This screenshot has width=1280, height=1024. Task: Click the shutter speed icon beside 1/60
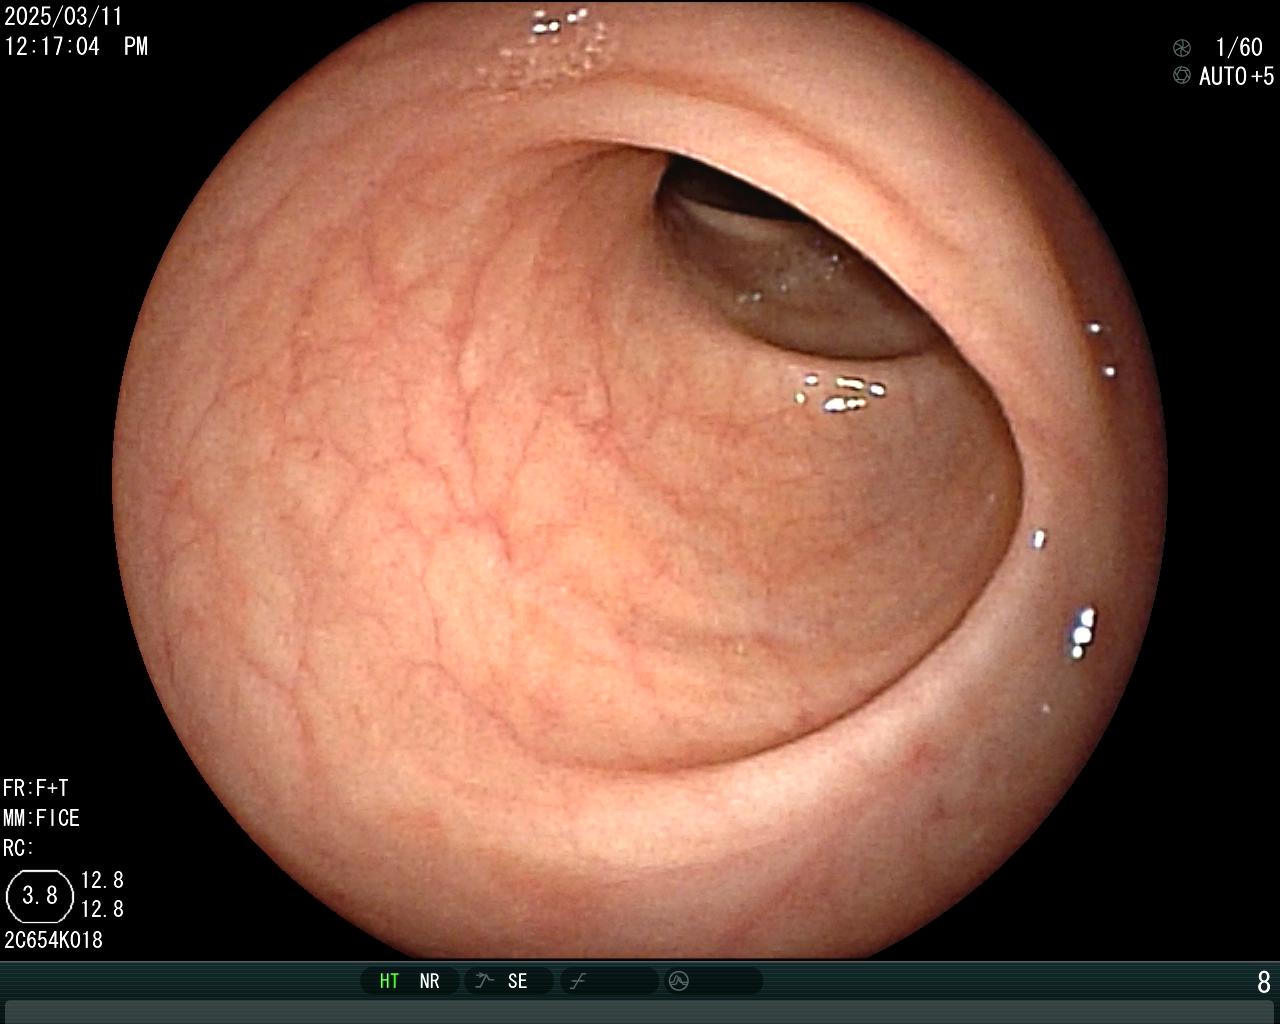pyautogui.click(x=1182, y=47)
